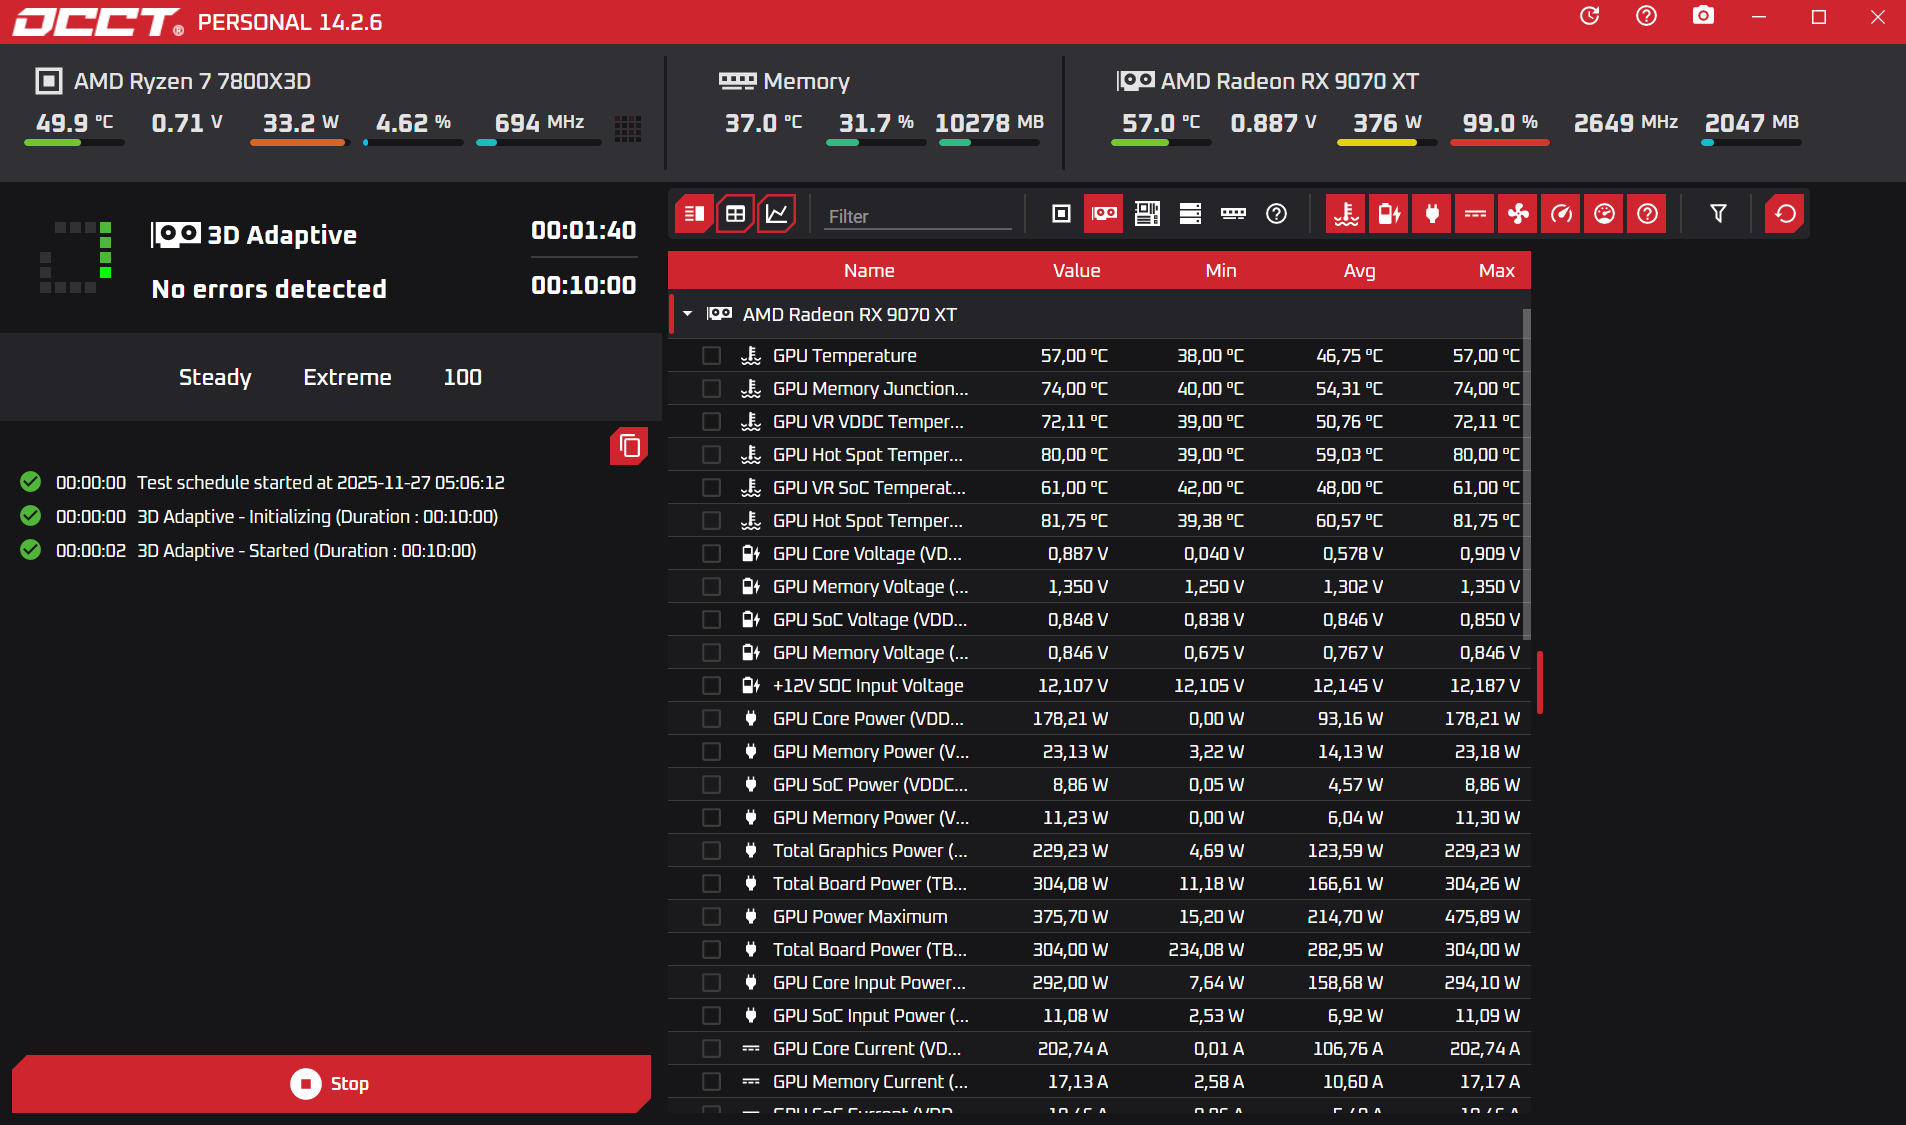The width and height of the screenshot is (1906, 1125).
Task: Stop the running 3D Adaptive test
Action: [x=331, y=1084]
